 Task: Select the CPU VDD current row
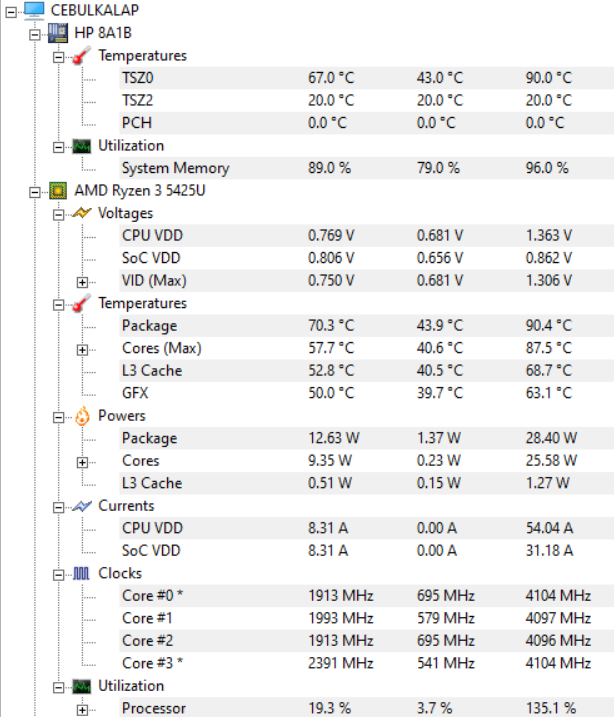367,529
